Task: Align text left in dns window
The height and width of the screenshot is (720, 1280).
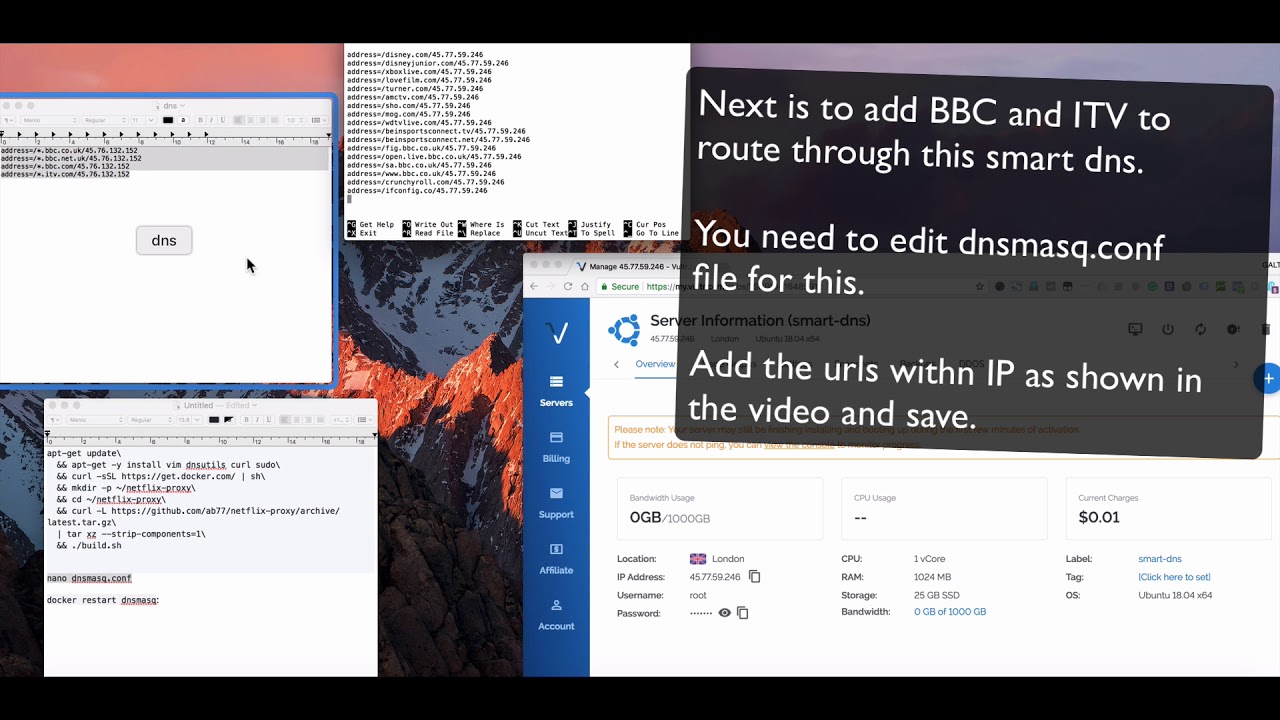Action: 238,120
